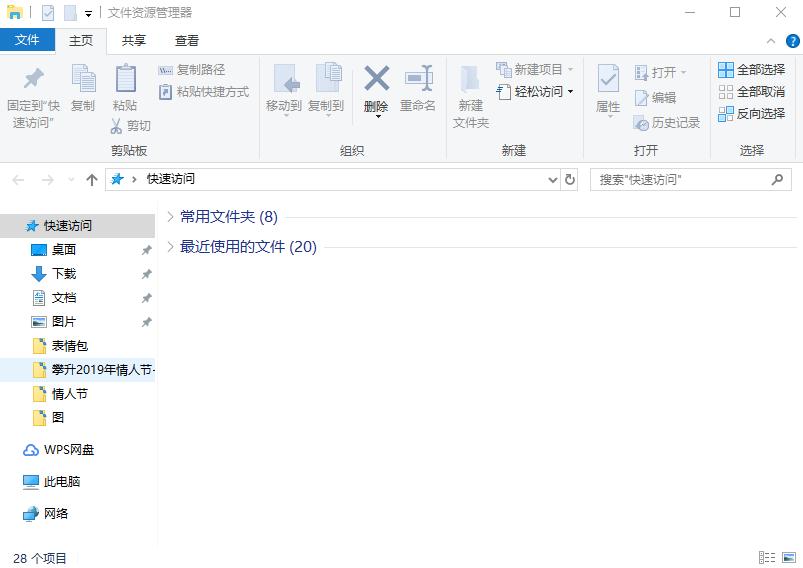803x568 pixels.
Task: Click the 搜索"快速访问" search box
Action: [x=691, y=180]
